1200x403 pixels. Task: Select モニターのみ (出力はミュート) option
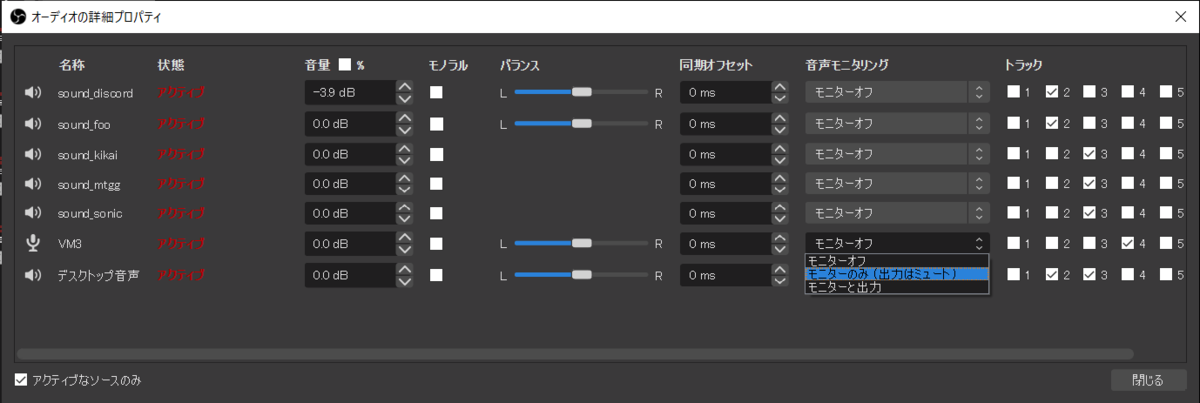897,274
